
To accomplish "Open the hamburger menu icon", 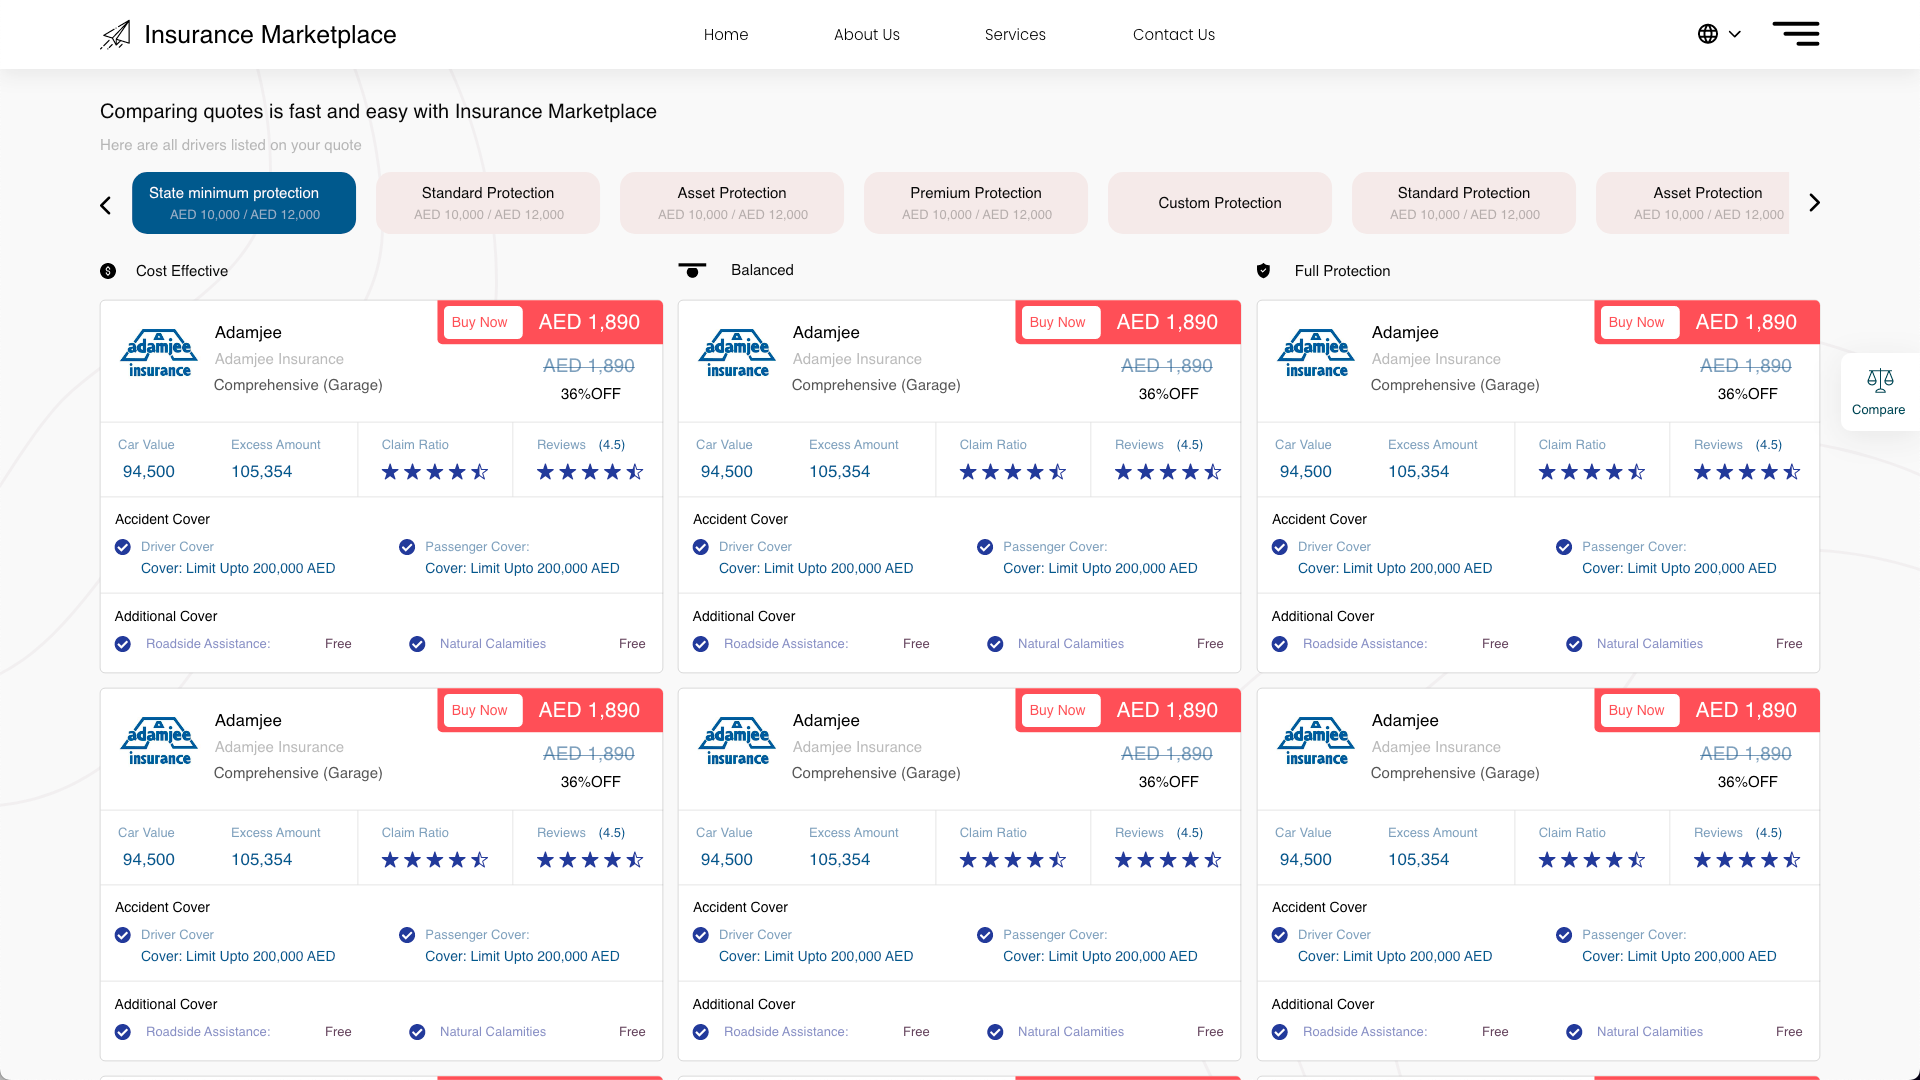I will pyautogui.click(x=1796, y=34).
